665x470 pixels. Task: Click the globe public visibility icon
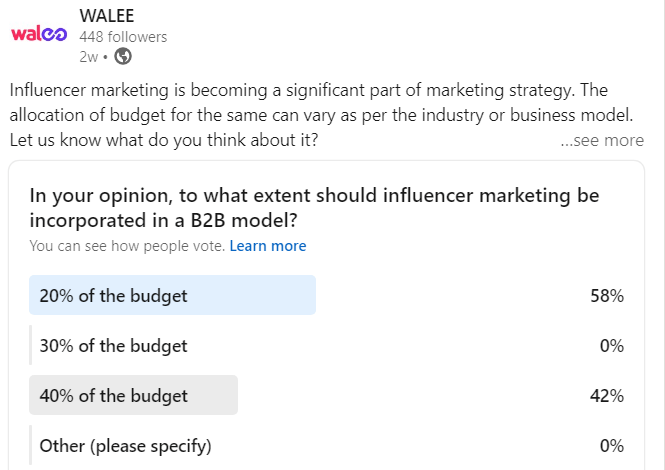click(x=123, y=56)
